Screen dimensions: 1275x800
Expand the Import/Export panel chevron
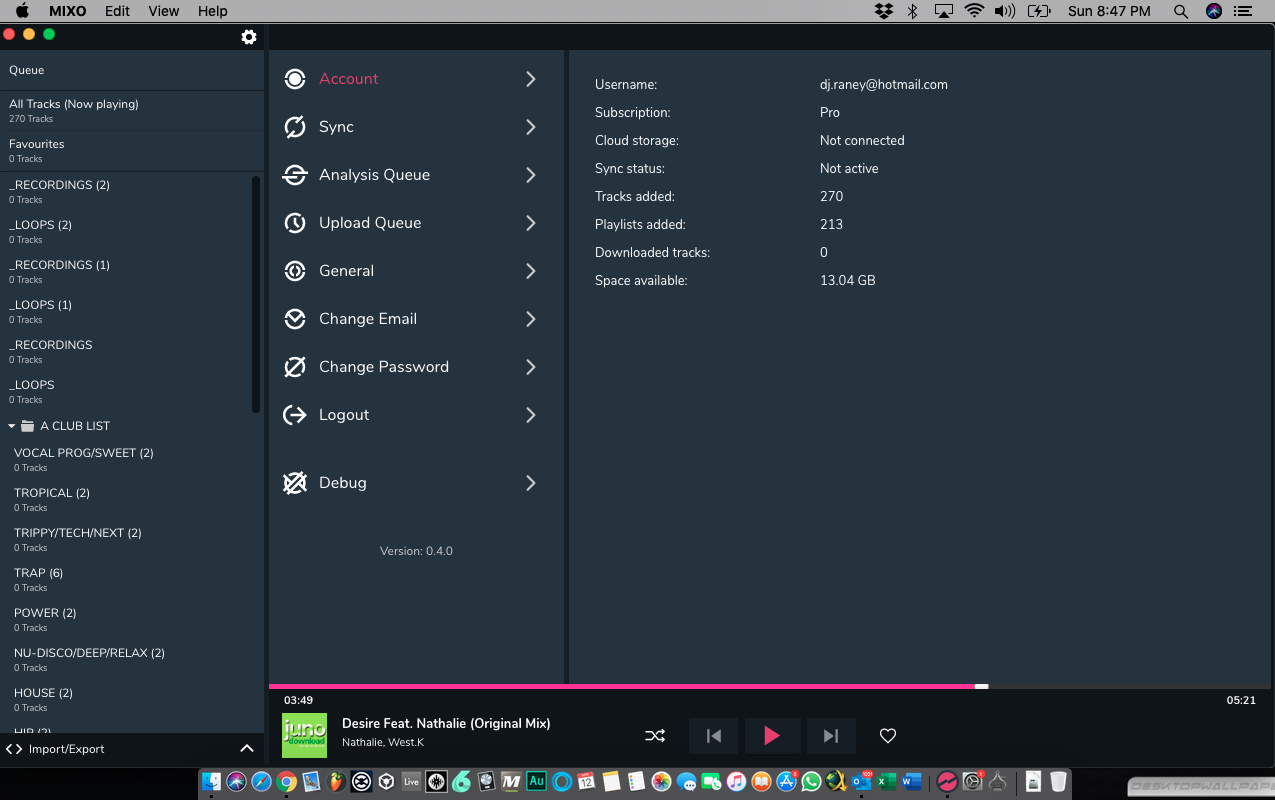click(247, 749)
